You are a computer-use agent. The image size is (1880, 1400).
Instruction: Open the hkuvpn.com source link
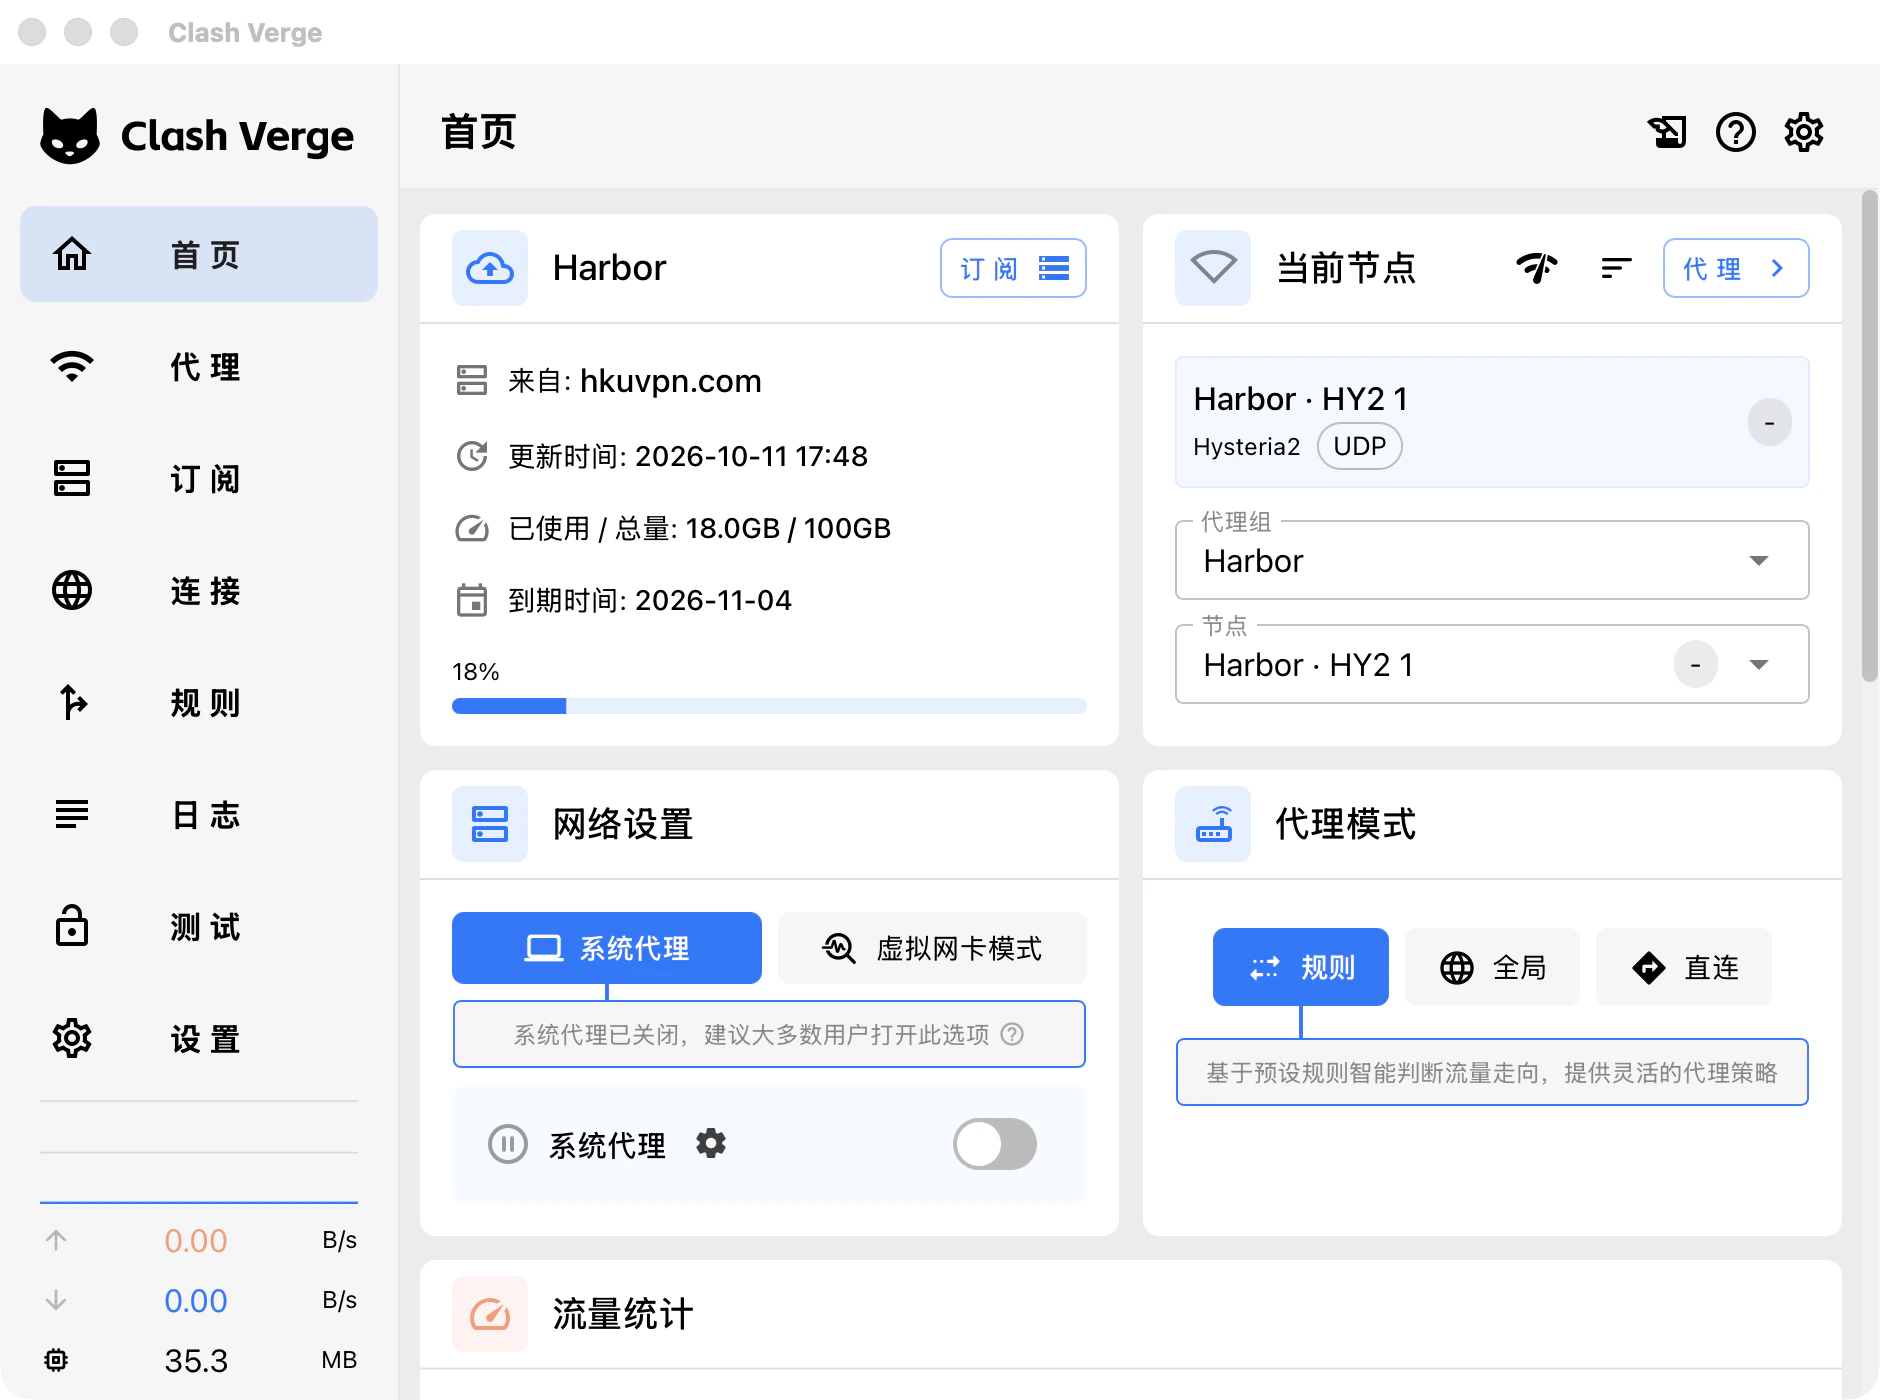tap(671, 381)
